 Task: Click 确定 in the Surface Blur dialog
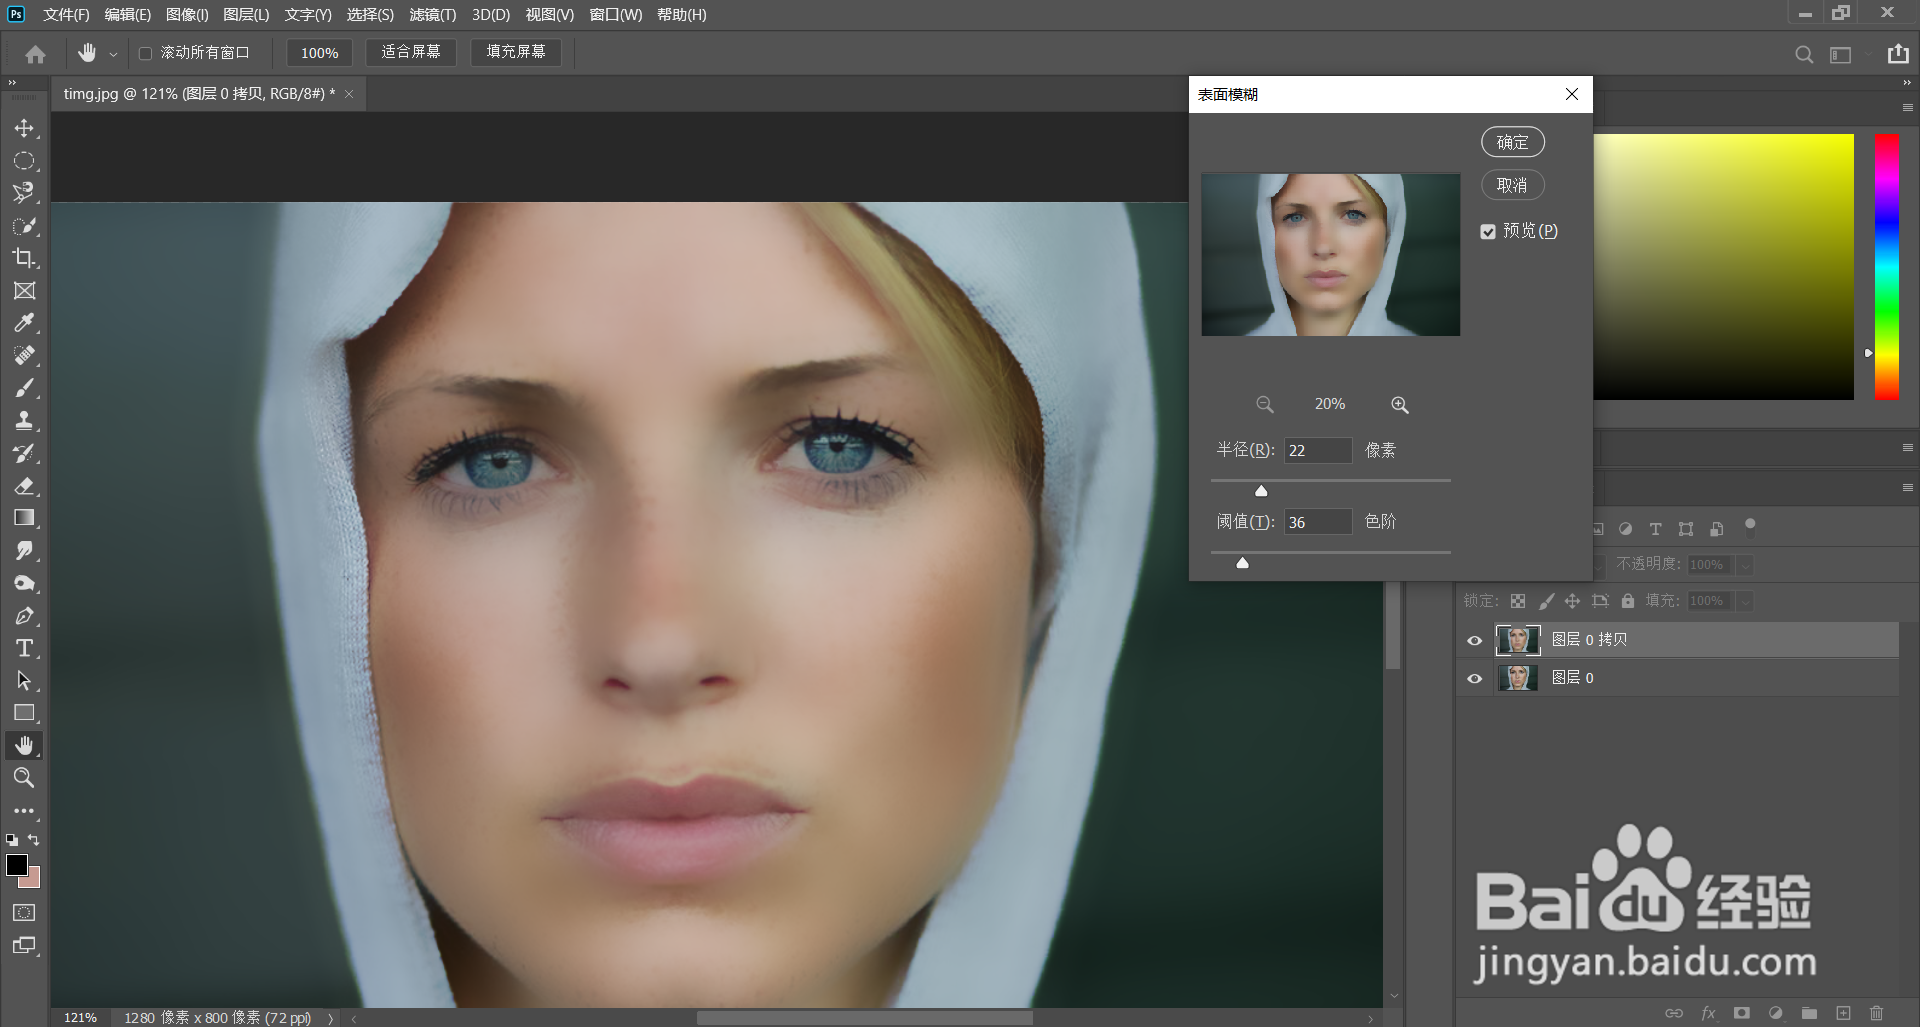click(1512, 142)
